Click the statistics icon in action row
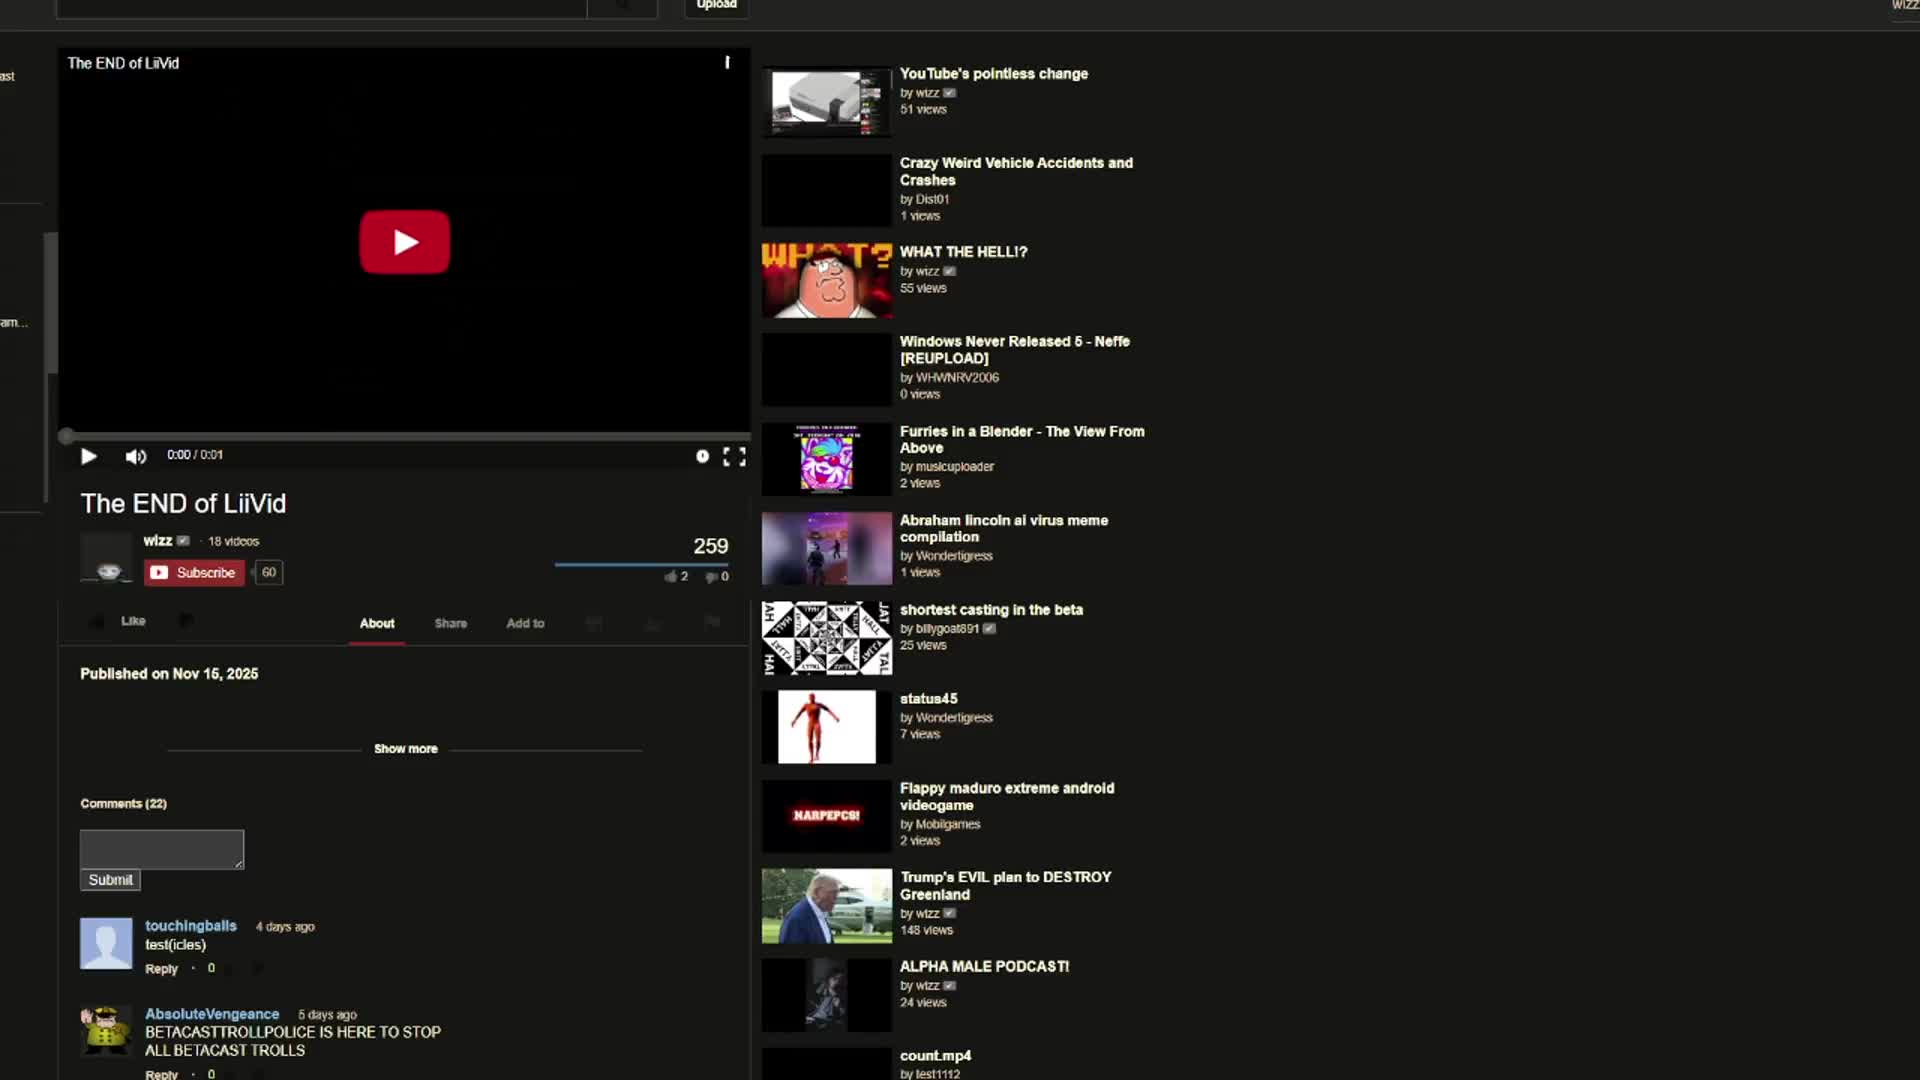This screenshot has height=1080, width=1920. tap(653, 623)
